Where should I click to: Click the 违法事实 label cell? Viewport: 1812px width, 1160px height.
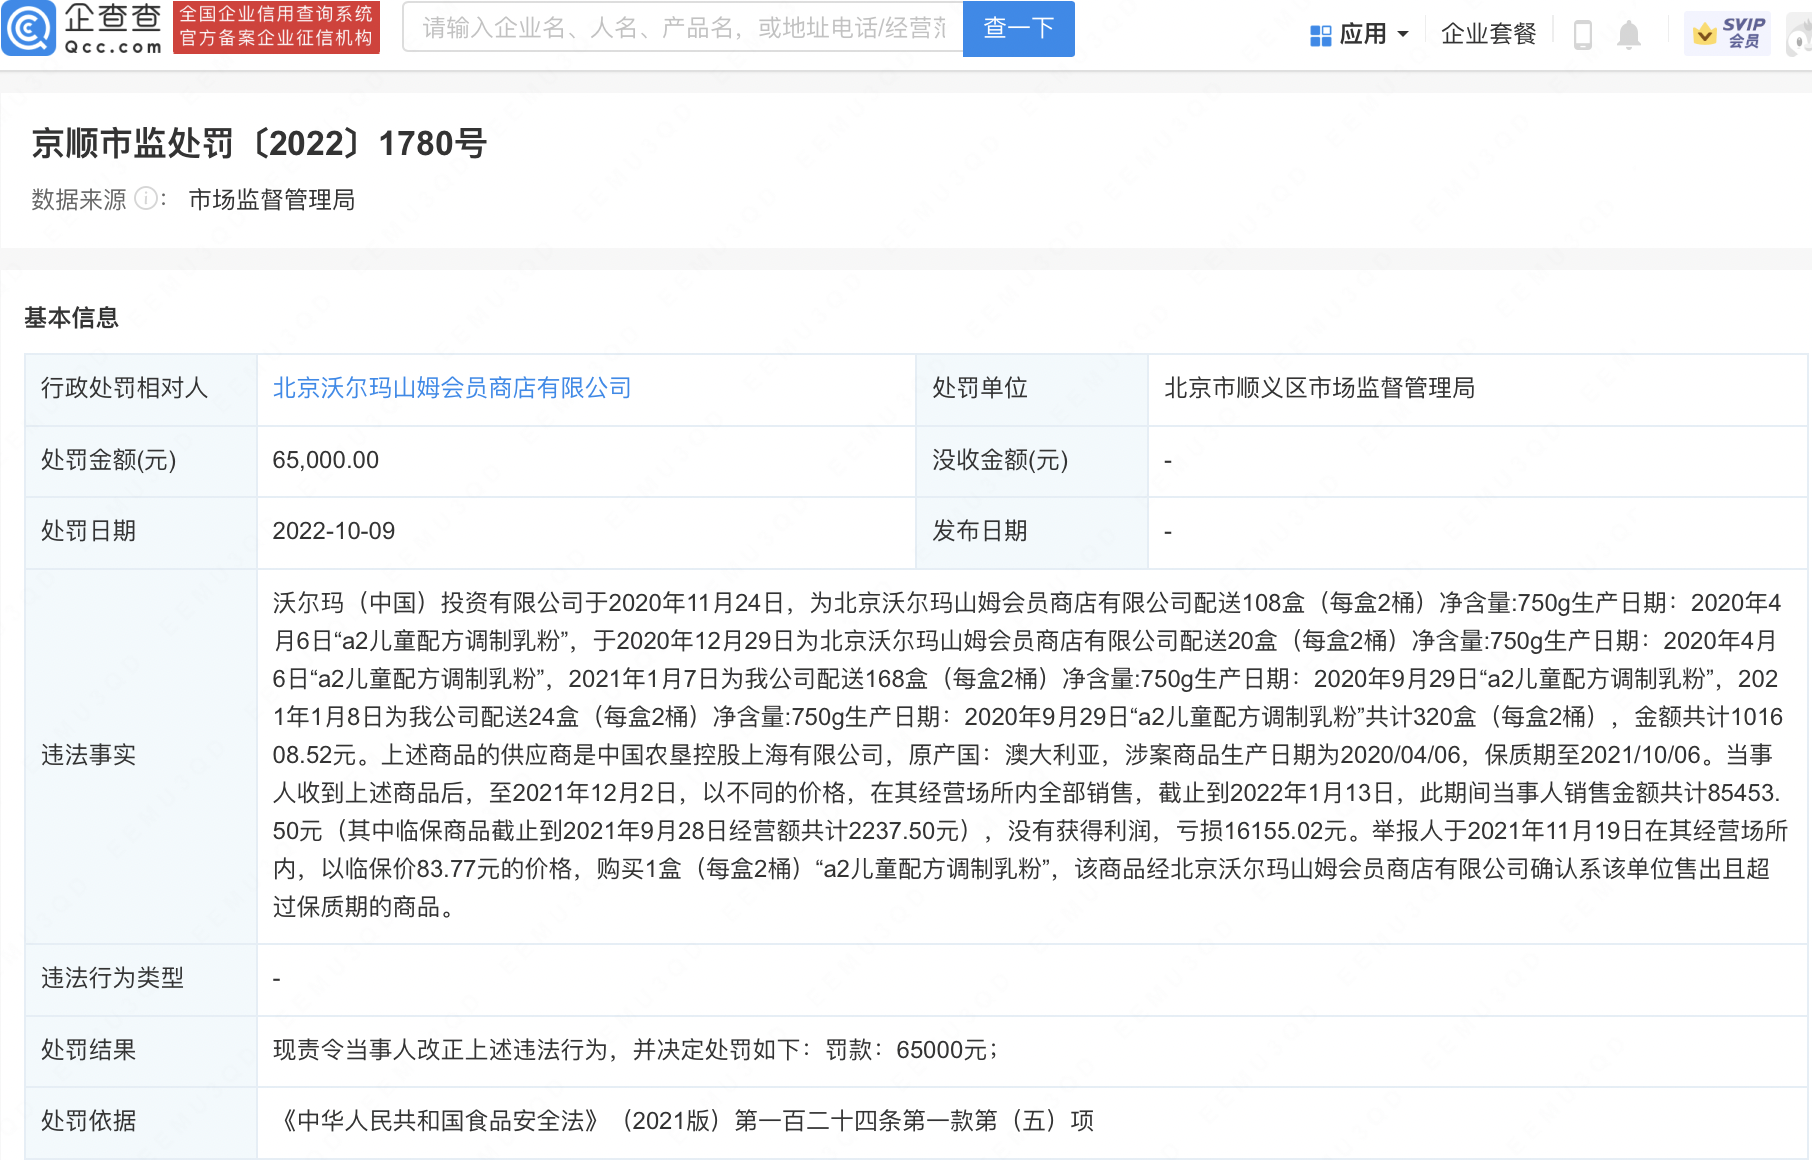tap(141, 756)
